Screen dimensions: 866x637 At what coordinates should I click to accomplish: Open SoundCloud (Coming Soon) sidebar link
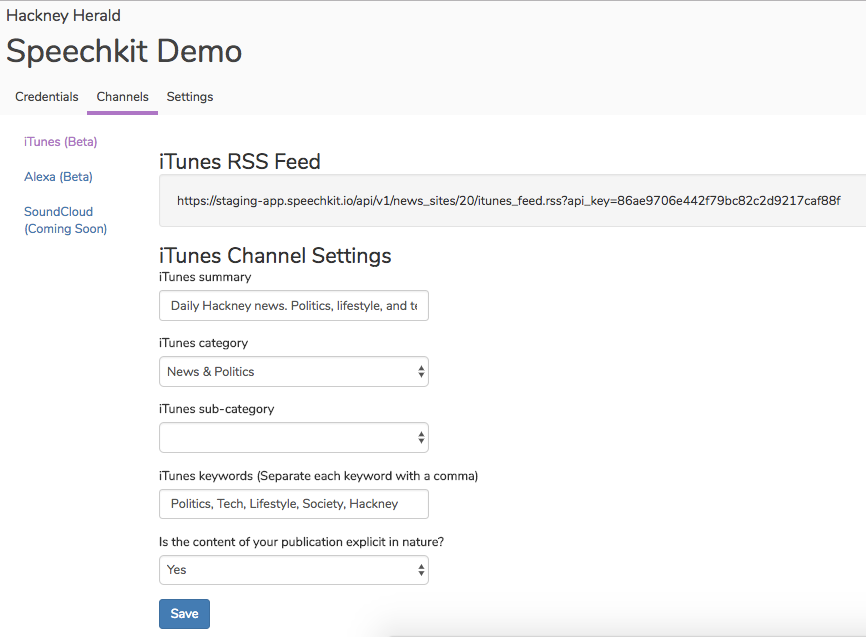(x=65, y=220)
